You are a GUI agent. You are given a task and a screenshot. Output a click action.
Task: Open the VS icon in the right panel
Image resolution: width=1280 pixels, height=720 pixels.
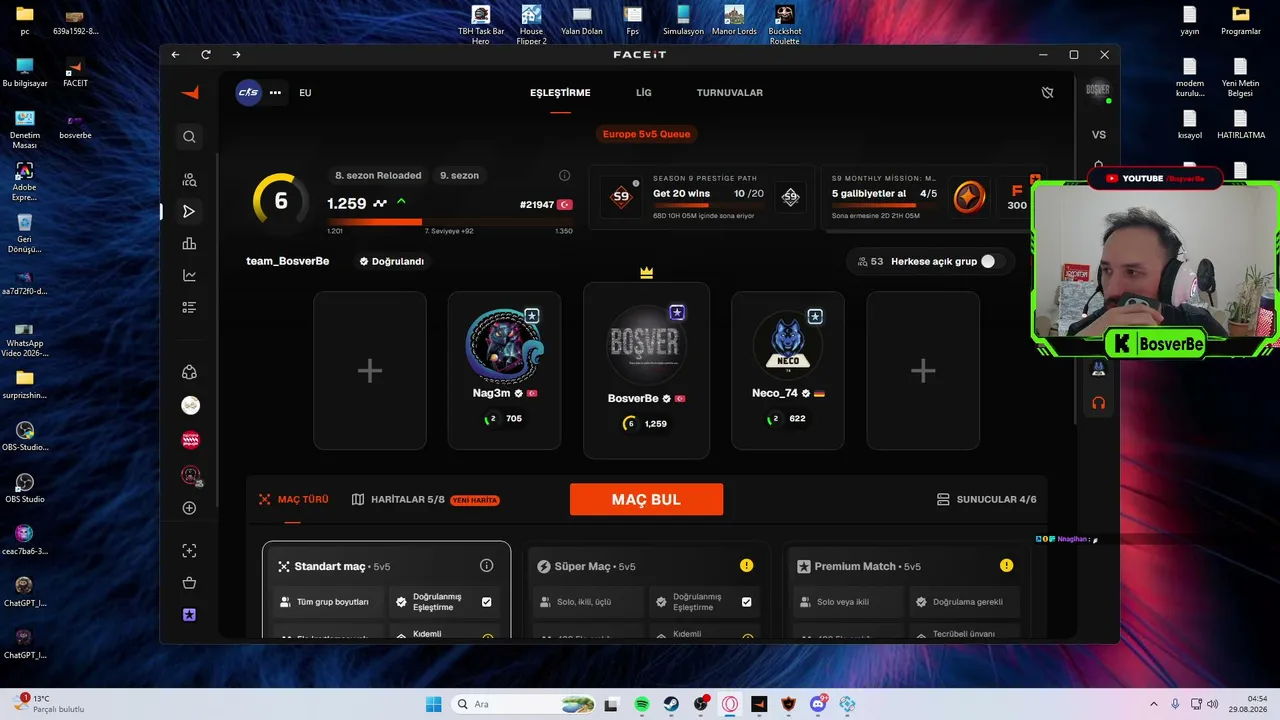pyautogui.click(x=1099, y=135)
